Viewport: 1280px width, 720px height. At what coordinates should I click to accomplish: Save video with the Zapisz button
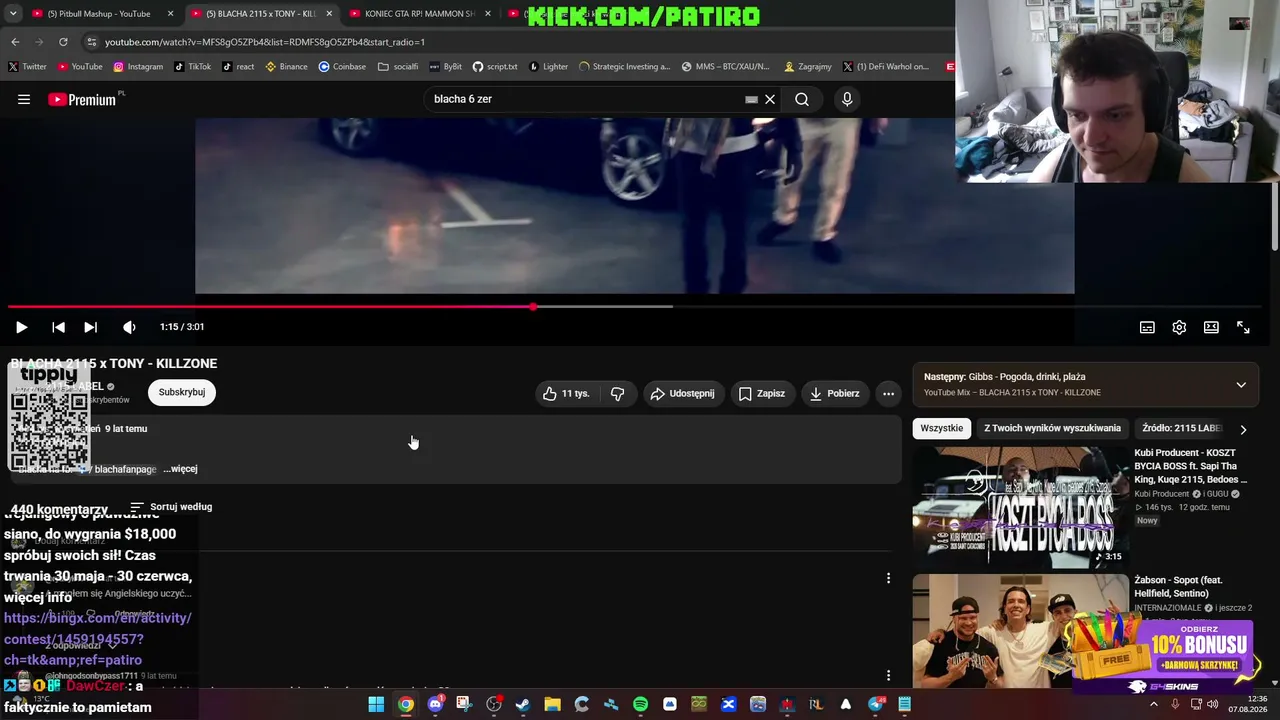tap(762, 394)
